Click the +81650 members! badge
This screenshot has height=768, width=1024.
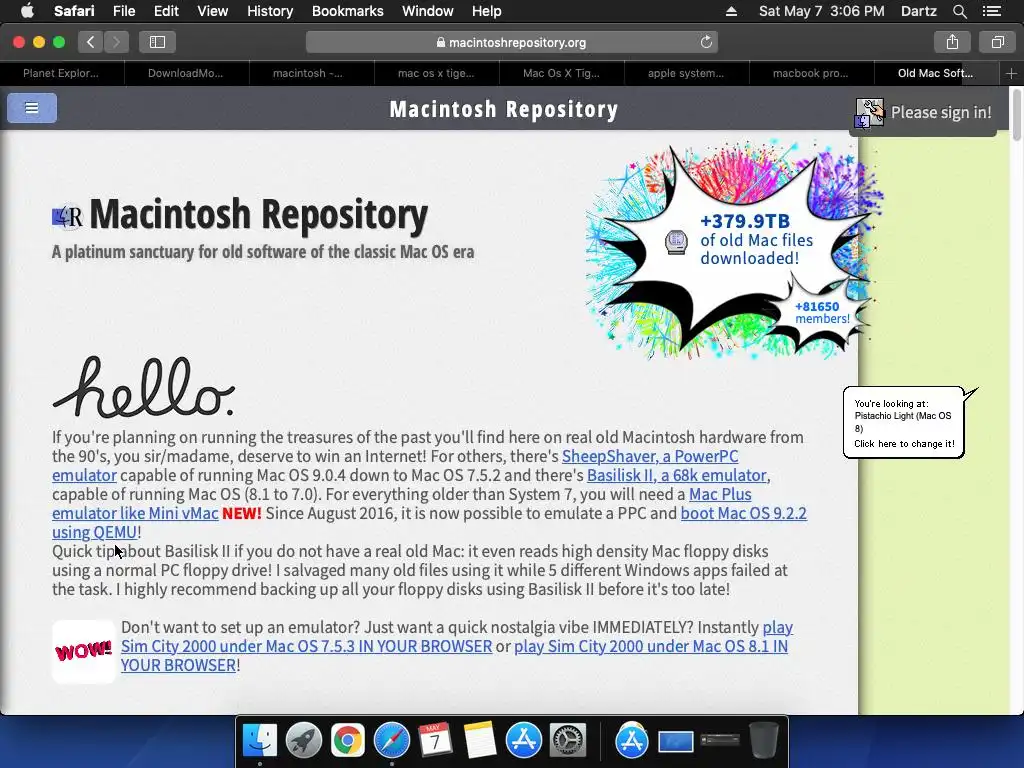pos(821,312)
